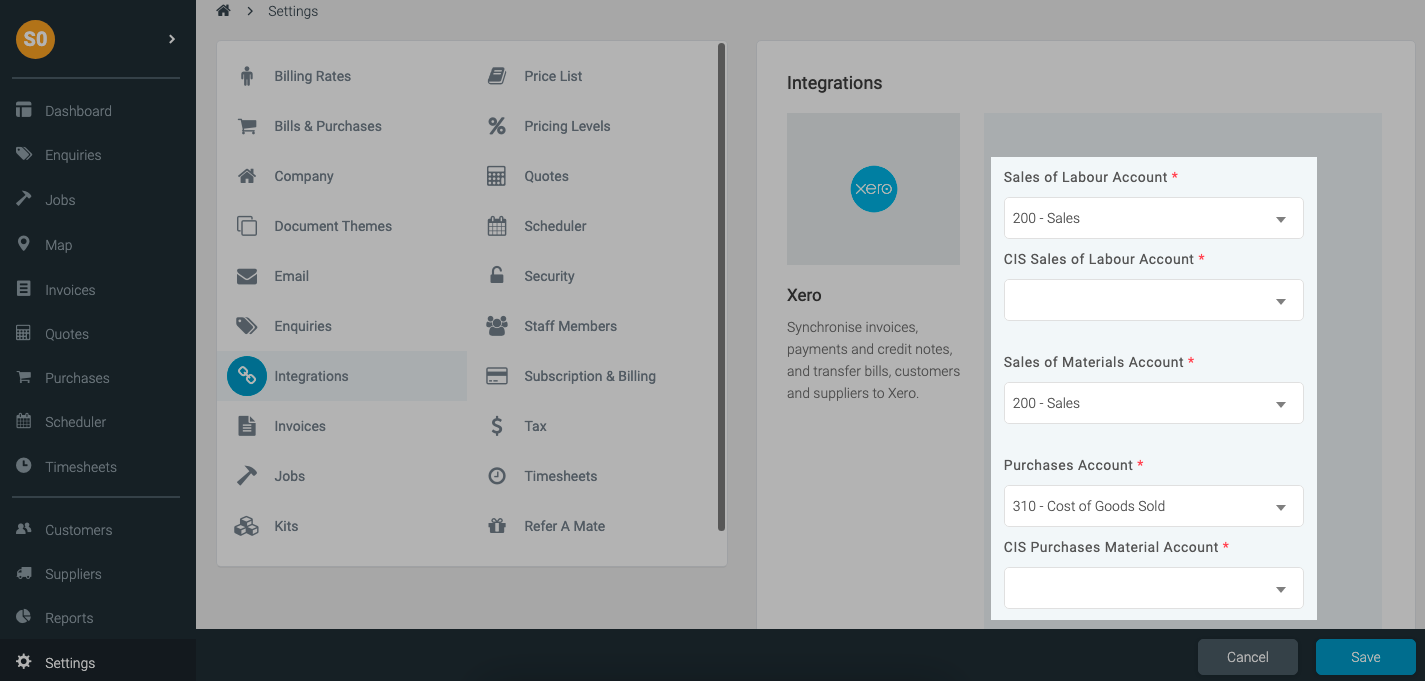Open CIS Purchases Material Account dropdown
Screen dimensions: 1425x681
coord(1153,588)
